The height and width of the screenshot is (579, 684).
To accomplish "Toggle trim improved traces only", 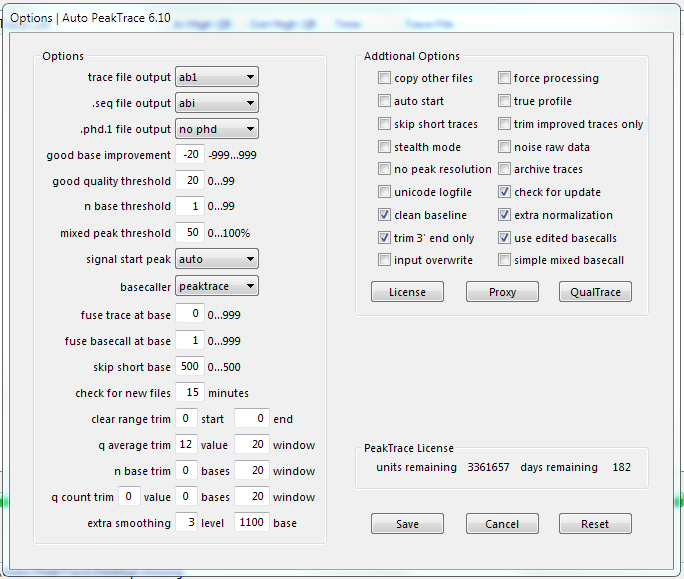I will pos(504,124).
